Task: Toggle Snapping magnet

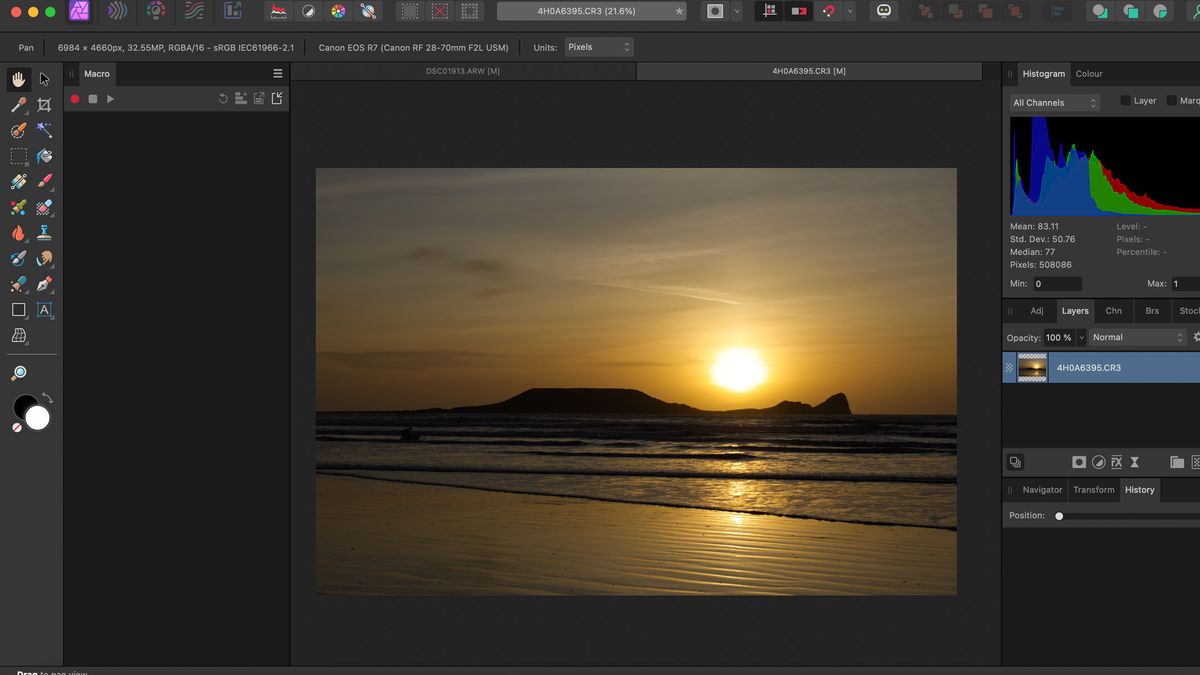Action: tap(828, 12)
